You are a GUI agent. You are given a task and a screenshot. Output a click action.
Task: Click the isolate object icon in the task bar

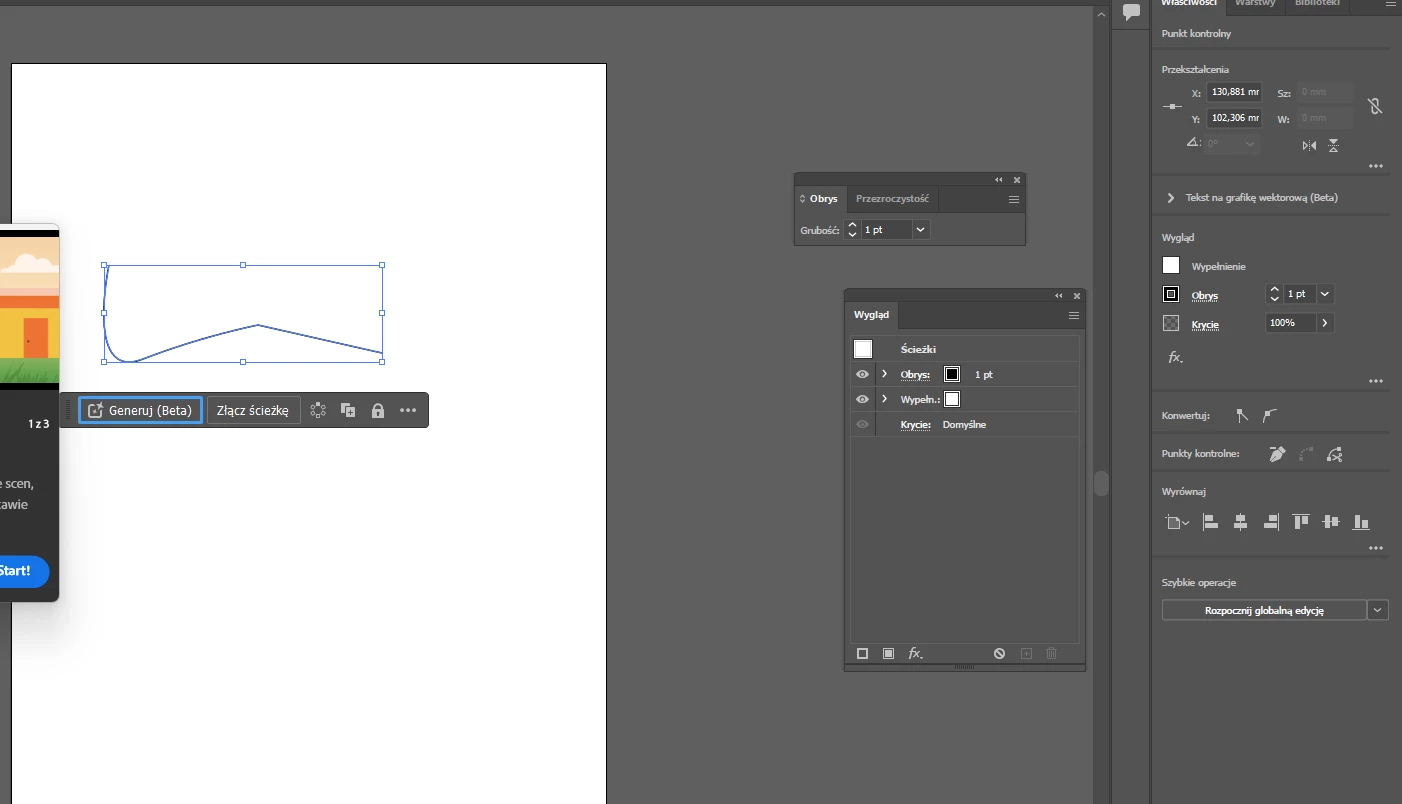tap(318, 410)
